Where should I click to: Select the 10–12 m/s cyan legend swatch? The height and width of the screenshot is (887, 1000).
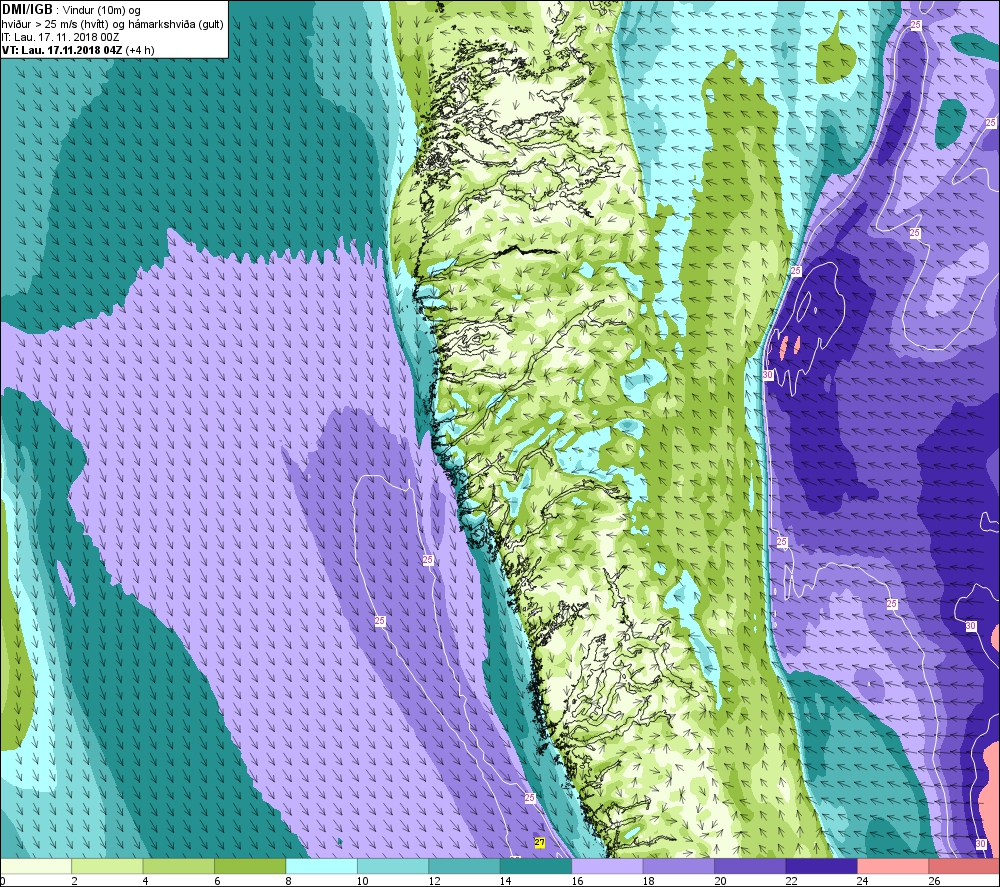coord(393,866)
